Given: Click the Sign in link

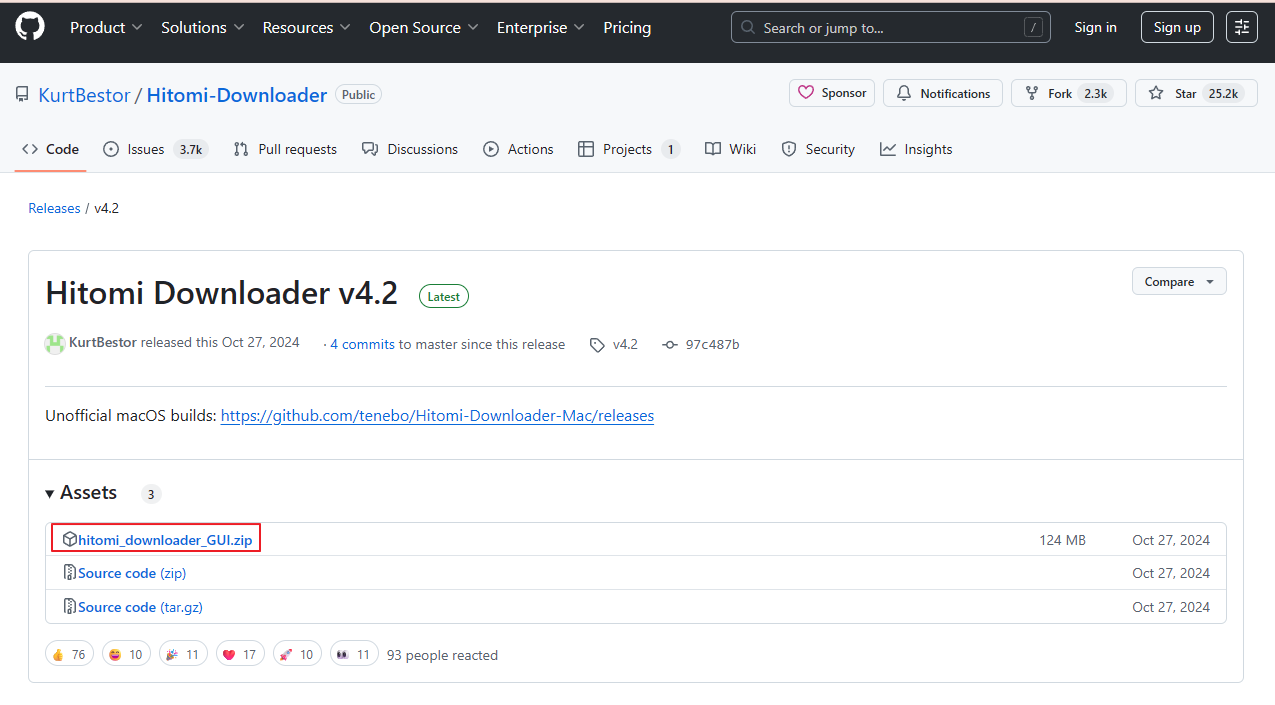Looking at the screenshot, I should point(1095,28).
